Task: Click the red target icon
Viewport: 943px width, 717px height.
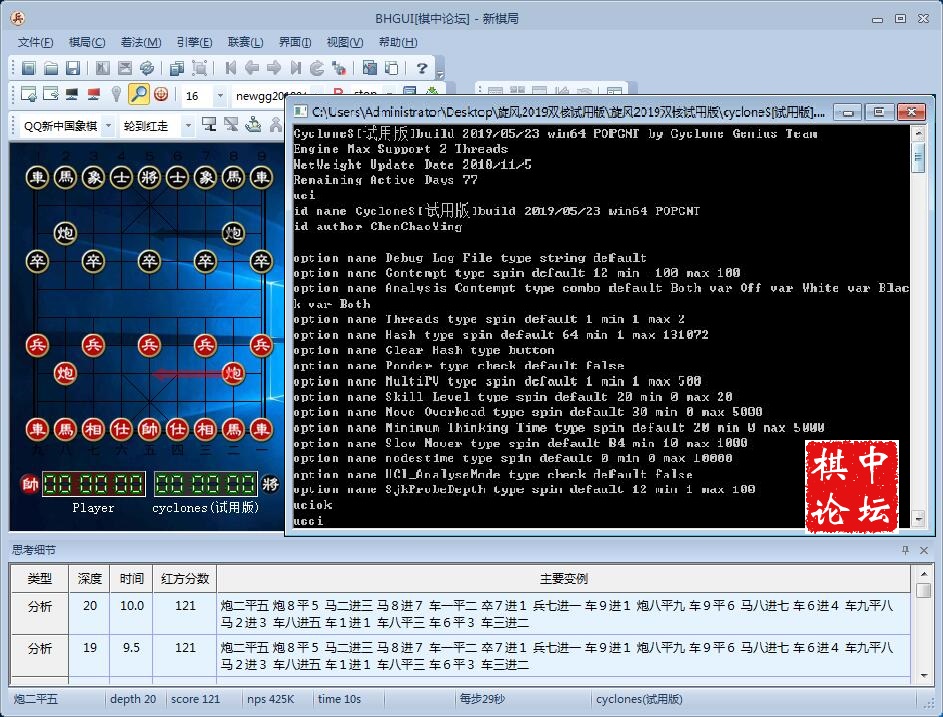Action: 161,94
